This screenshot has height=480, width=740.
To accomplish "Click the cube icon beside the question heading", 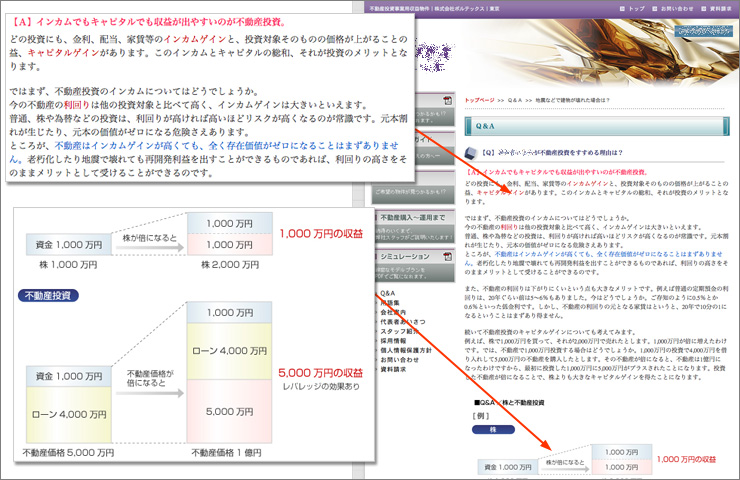I will point(471,153).
